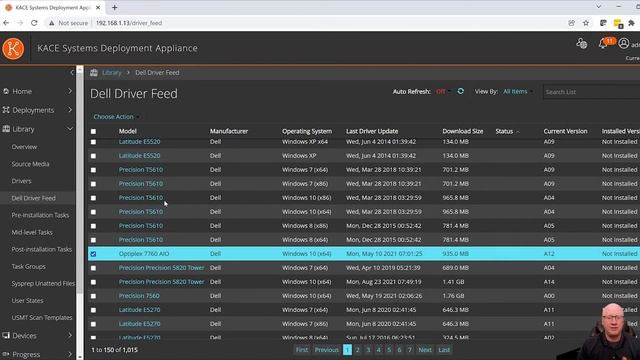Click the globe settings icon in header
Image resolution: width=640 pixels, height=360 pixels.
tap(582, 43)
